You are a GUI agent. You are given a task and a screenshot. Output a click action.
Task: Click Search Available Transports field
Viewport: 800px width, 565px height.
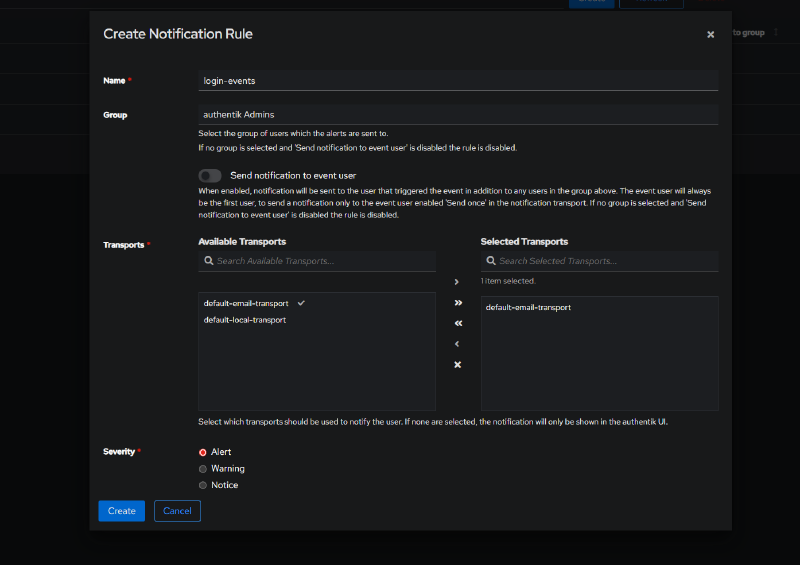pyautogui.click(x=317, y=261)
